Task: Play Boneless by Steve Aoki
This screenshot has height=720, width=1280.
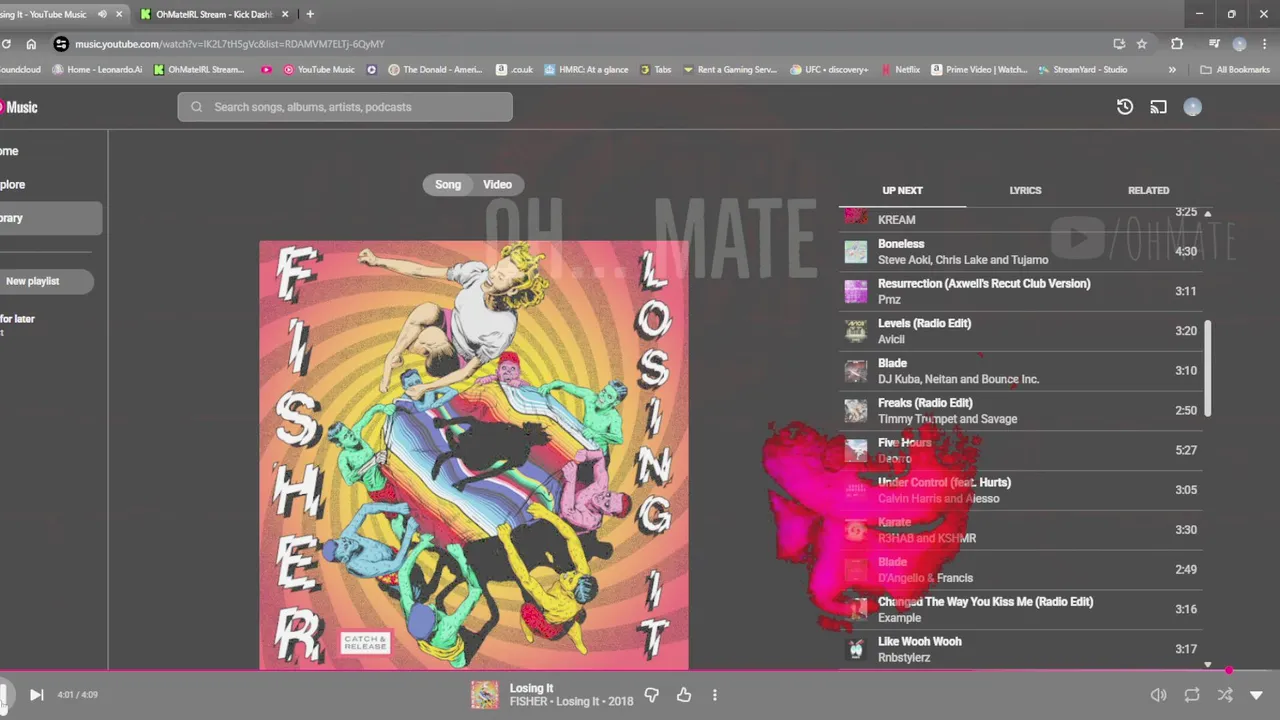Action: (x=1020, y=251)
